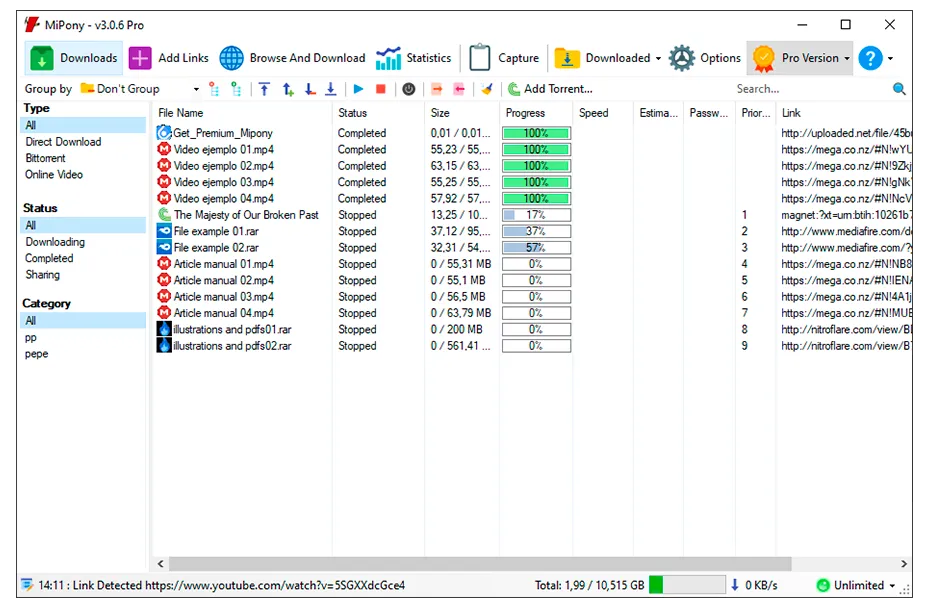932x611 pixels.
Task: Click the decrease priority down arrow
Action: click(310, 89)
